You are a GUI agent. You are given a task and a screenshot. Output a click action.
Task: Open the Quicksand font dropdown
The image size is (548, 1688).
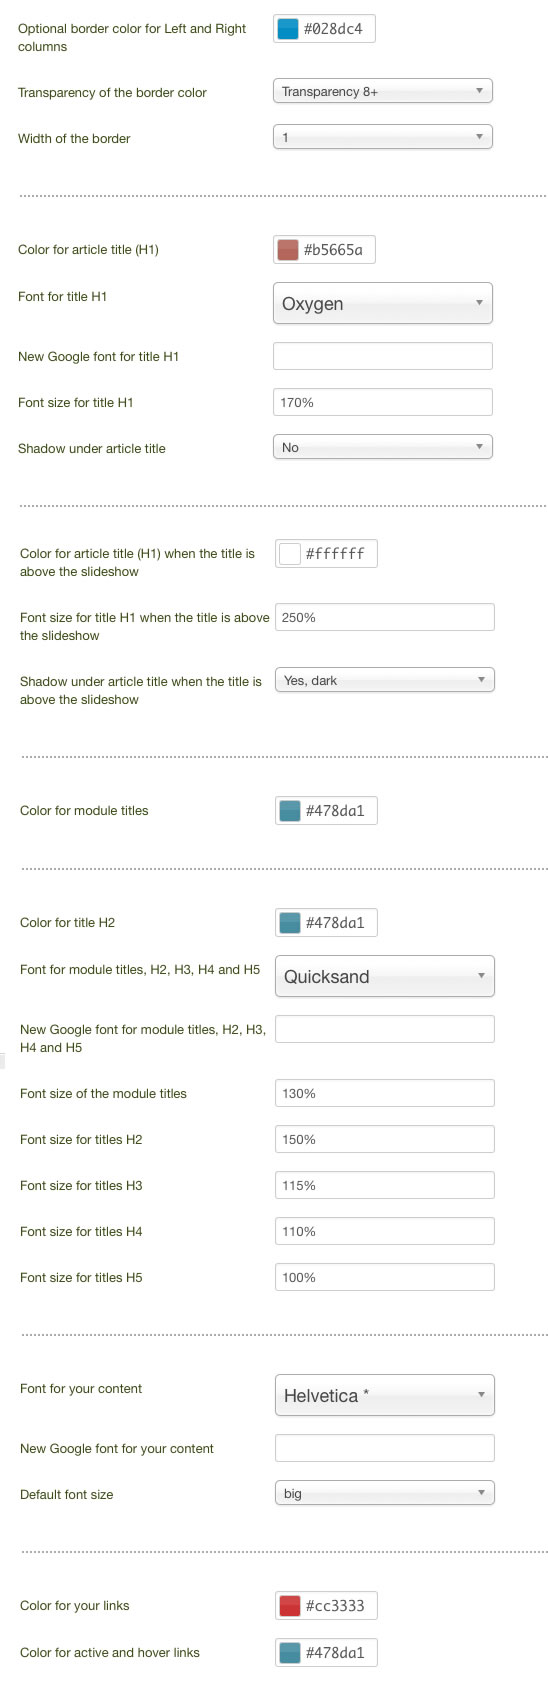click(385, 977)
